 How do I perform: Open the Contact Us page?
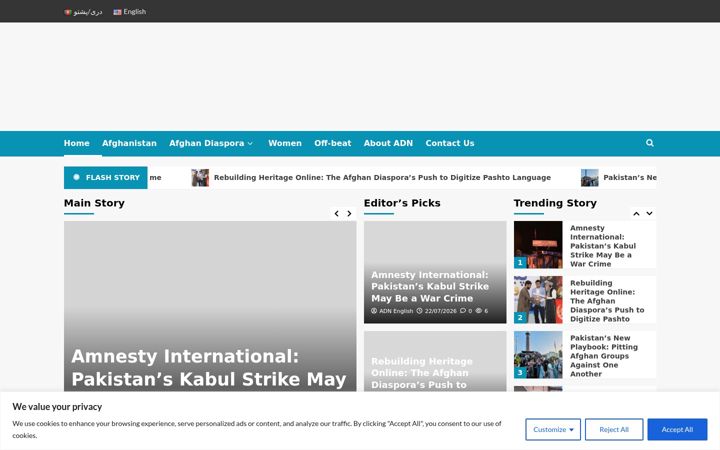pyautogui.click(x=450, y=143)
